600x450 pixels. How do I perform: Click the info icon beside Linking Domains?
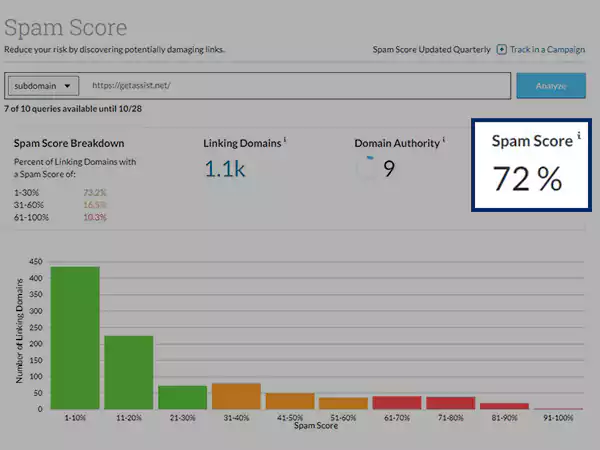(285, 141)
